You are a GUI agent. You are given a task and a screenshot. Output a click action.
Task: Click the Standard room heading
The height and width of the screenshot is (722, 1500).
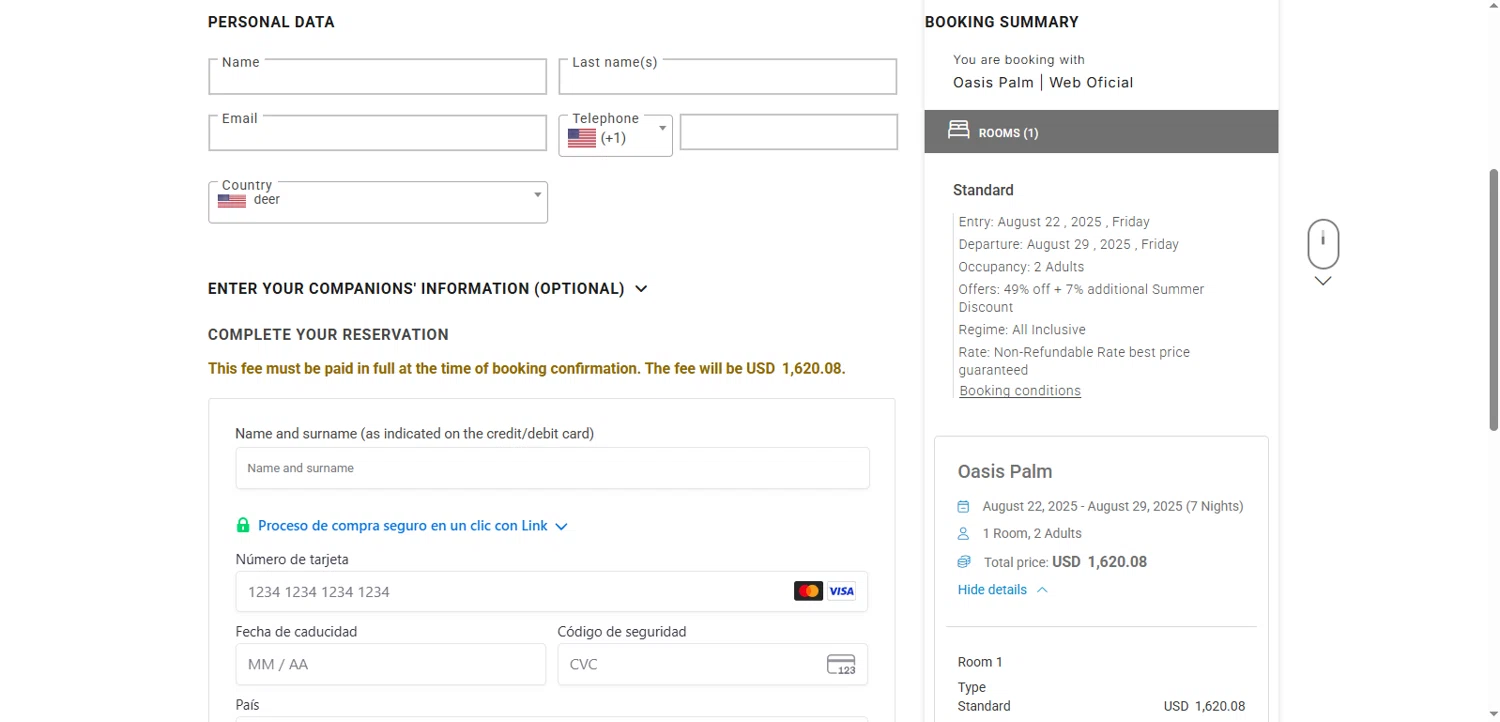[983, 190]
